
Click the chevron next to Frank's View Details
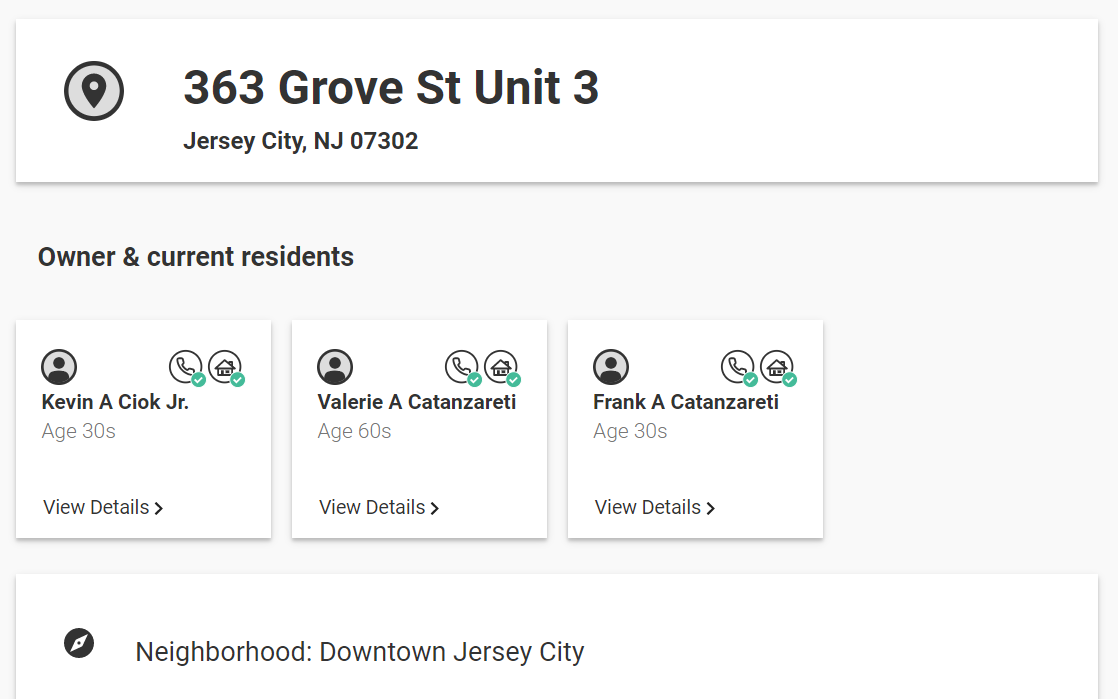tap(711, 509)
